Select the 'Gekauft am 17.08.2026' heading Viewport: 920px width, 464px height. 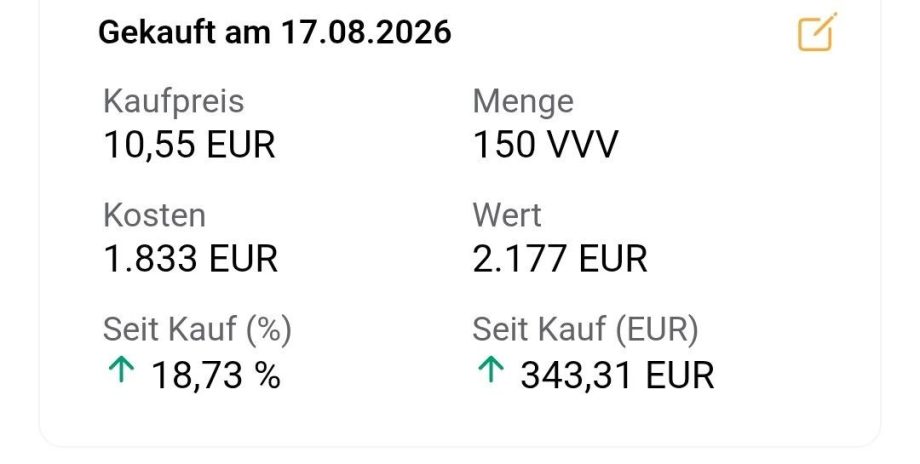(x=275, y=32)
